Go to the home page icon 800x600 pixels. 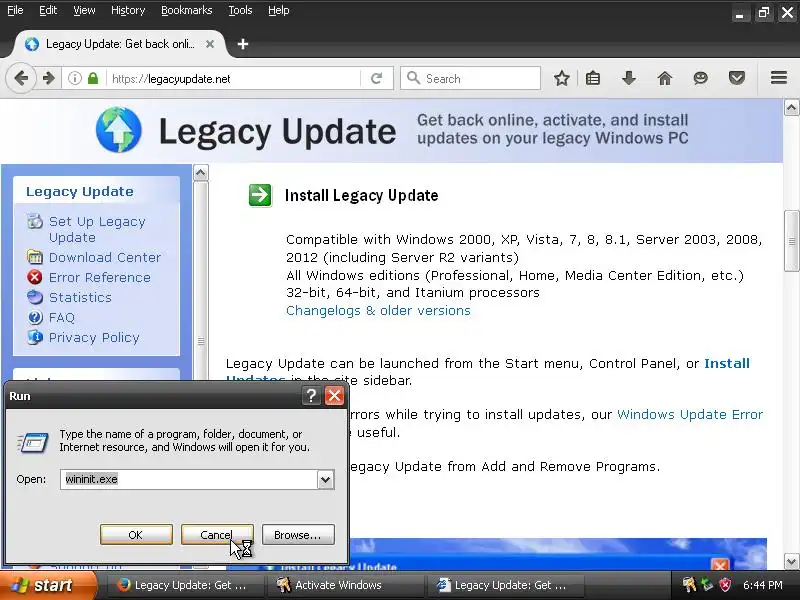[664, 79]
